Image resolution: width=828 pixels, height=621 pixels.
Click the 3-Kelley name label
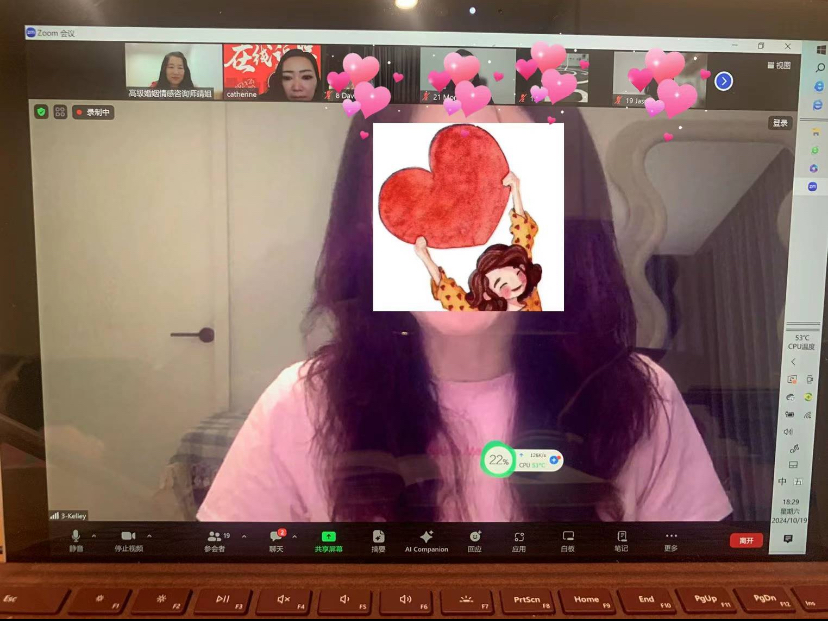[x=69, y=515]
